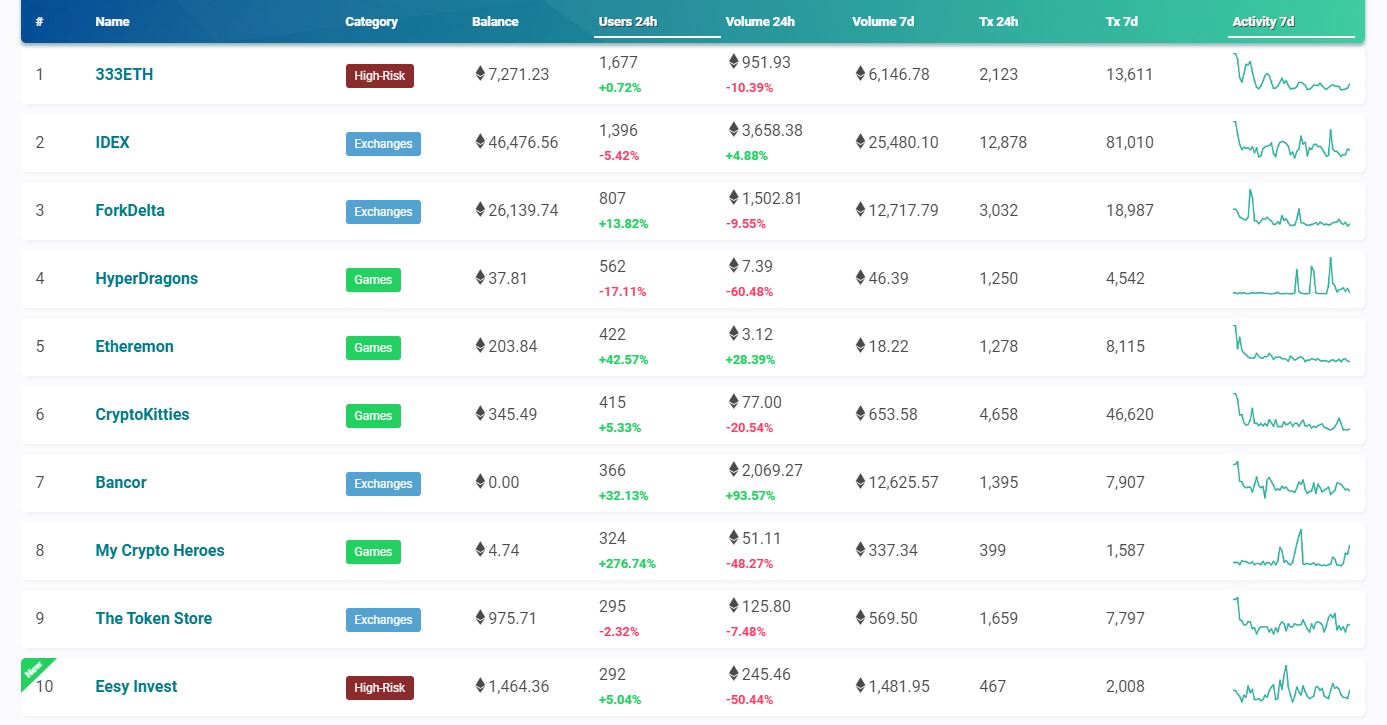The image size is (1387, 725).
Task: Click CryptoKitties' activity sparkline chart
Action: click(x=1292, y=412)
